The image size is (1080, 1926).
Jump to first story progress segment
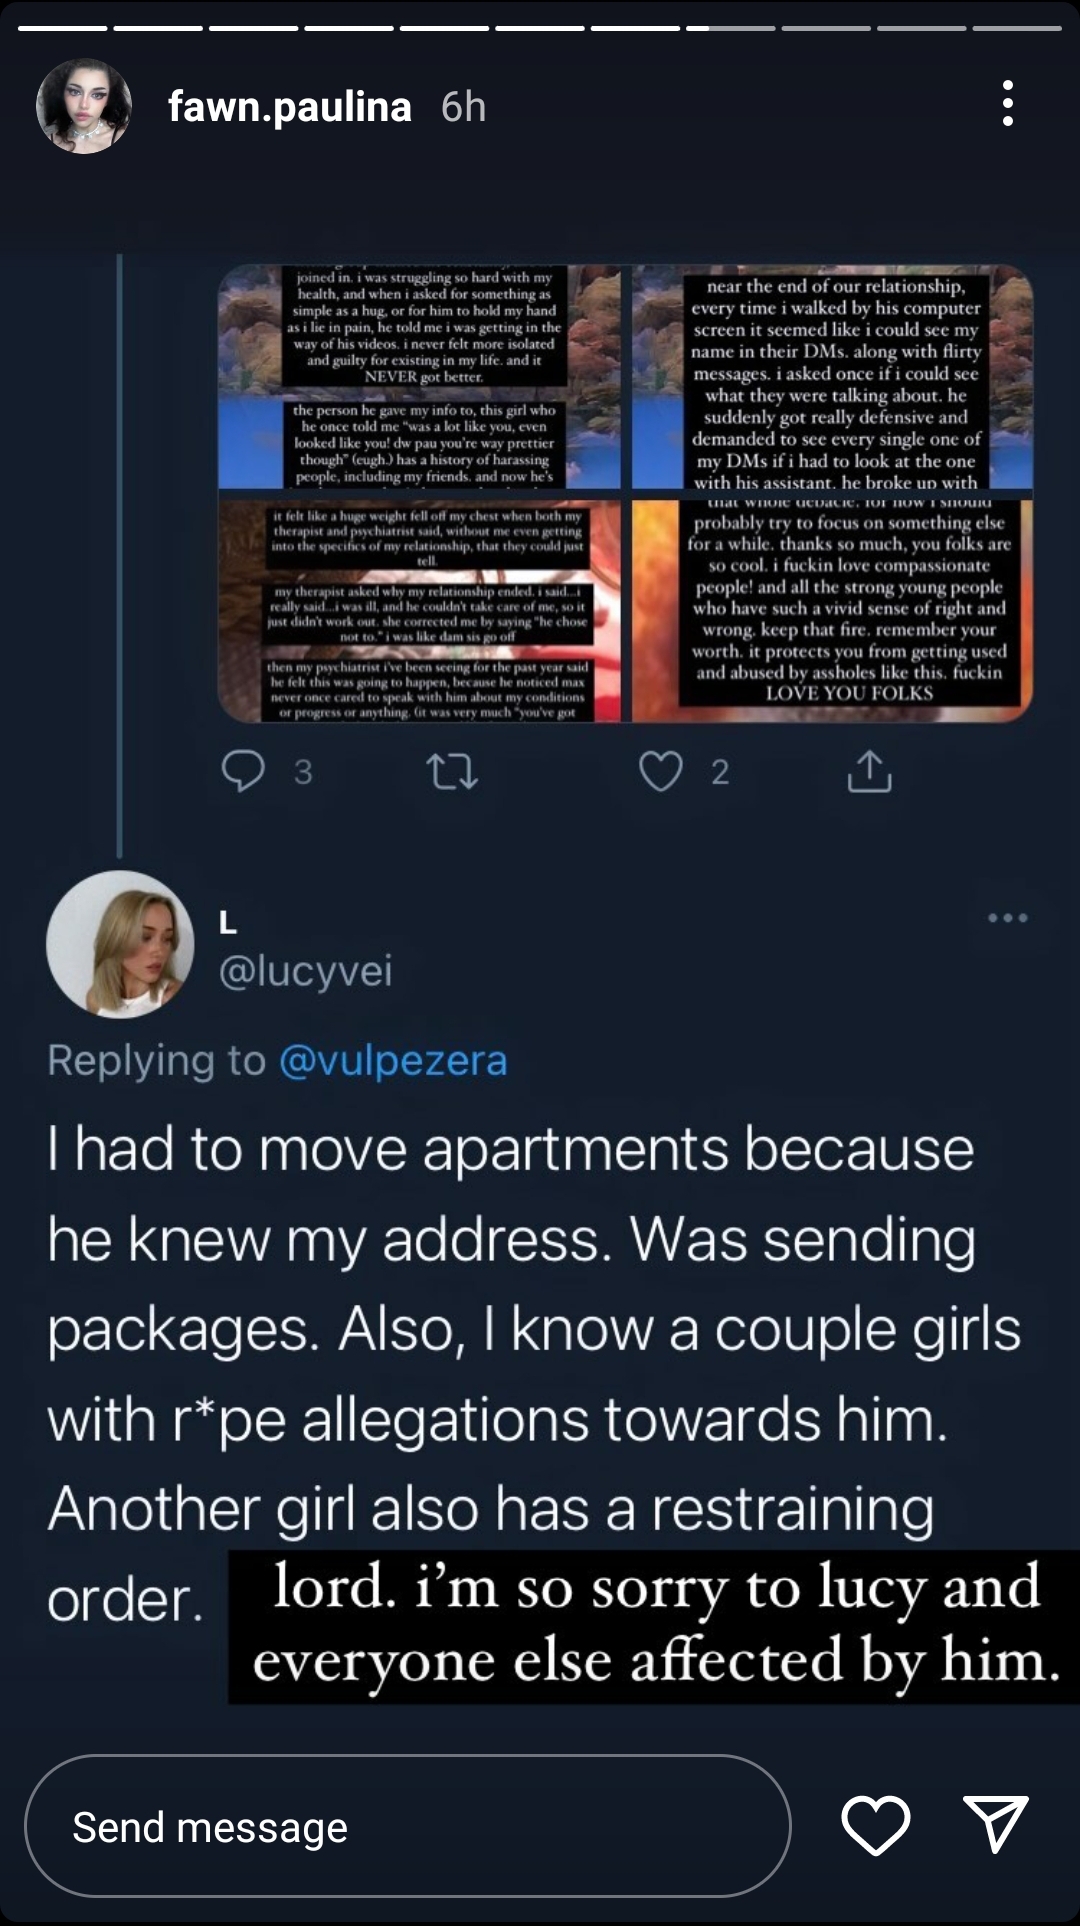[62, 28]
